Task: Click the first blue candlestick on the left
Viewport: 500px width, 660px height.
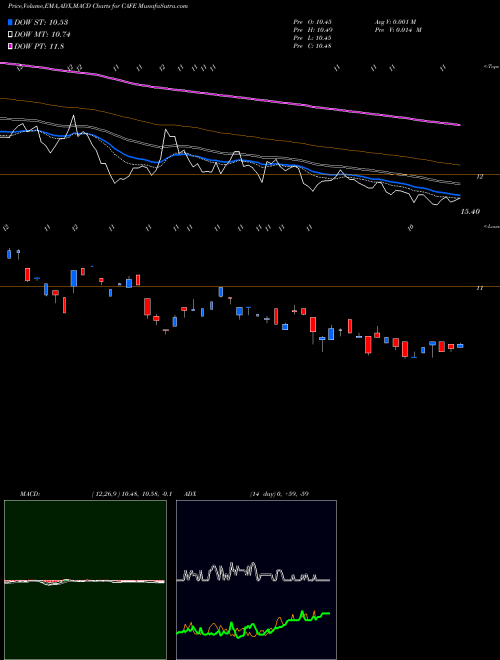Action: click(9, 253)
